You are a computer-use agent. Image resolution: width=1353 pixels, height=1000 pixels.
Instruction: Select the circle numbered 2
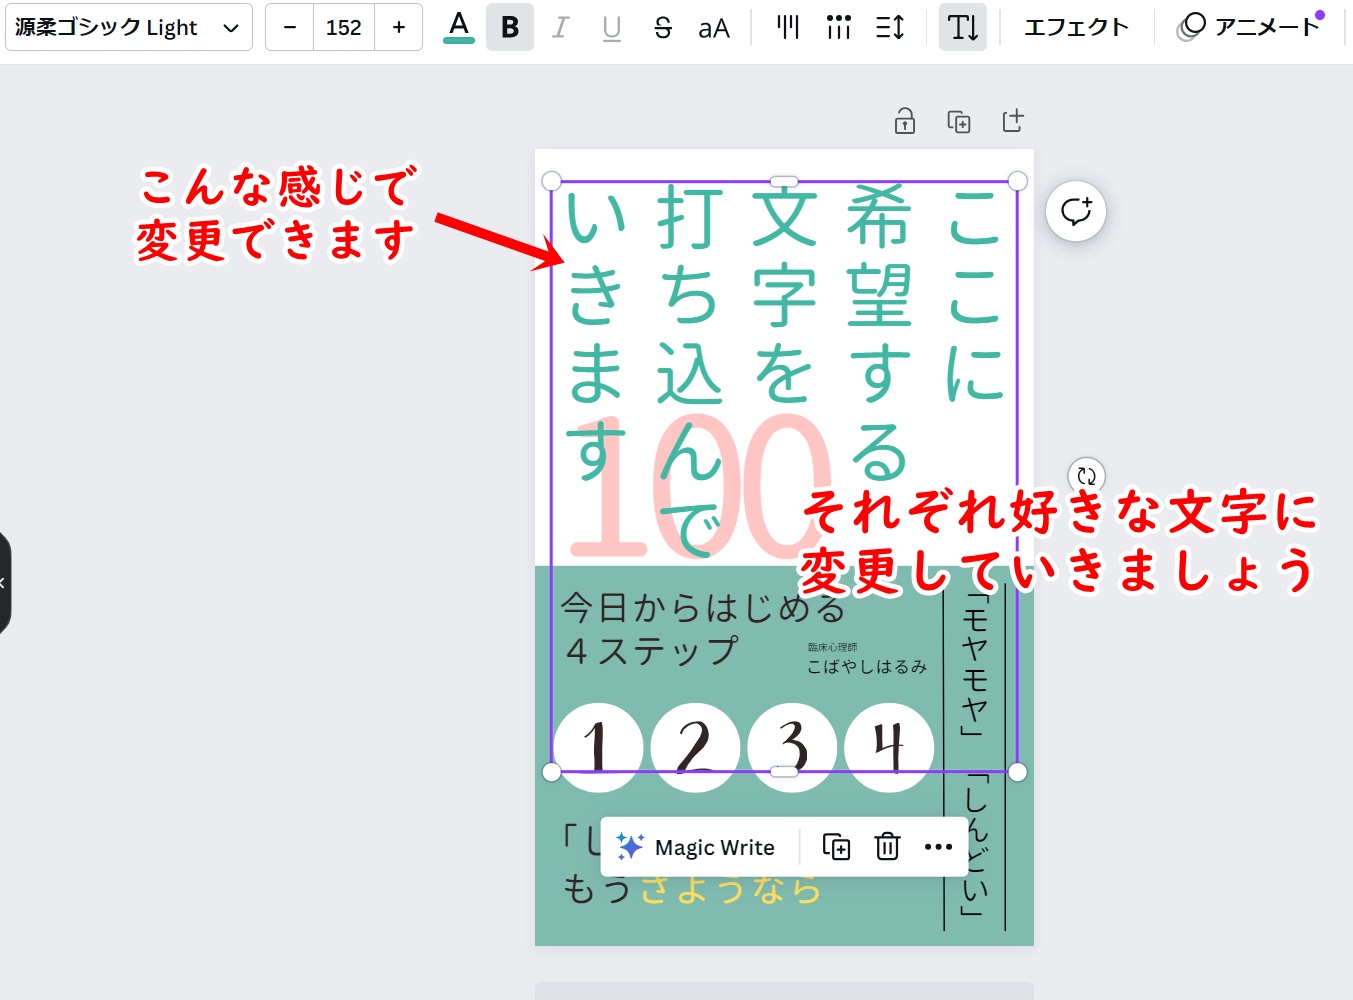[695, 747]
